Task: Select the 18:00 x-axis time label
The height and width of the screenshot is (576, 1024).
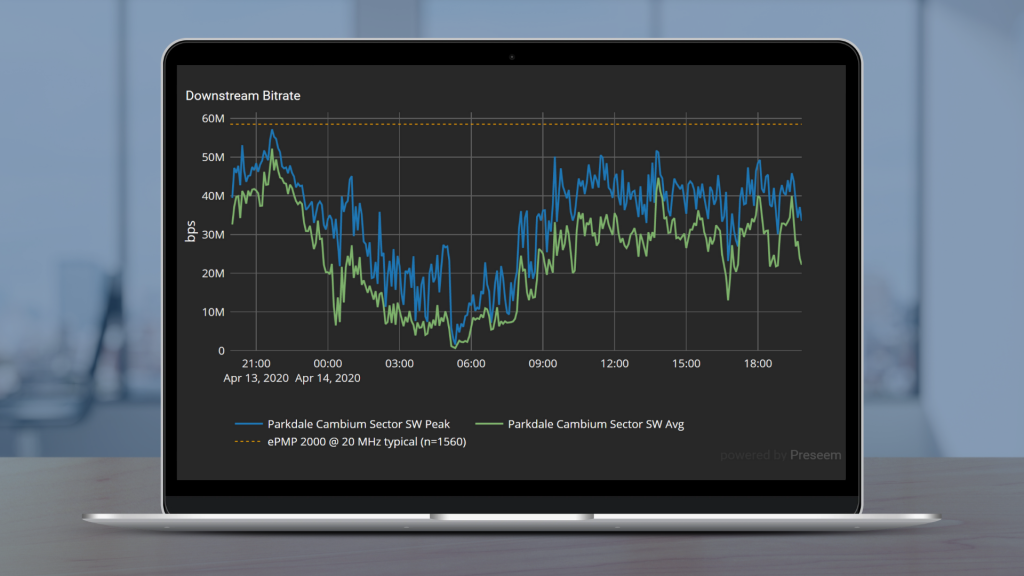Action: coord(758,364)
